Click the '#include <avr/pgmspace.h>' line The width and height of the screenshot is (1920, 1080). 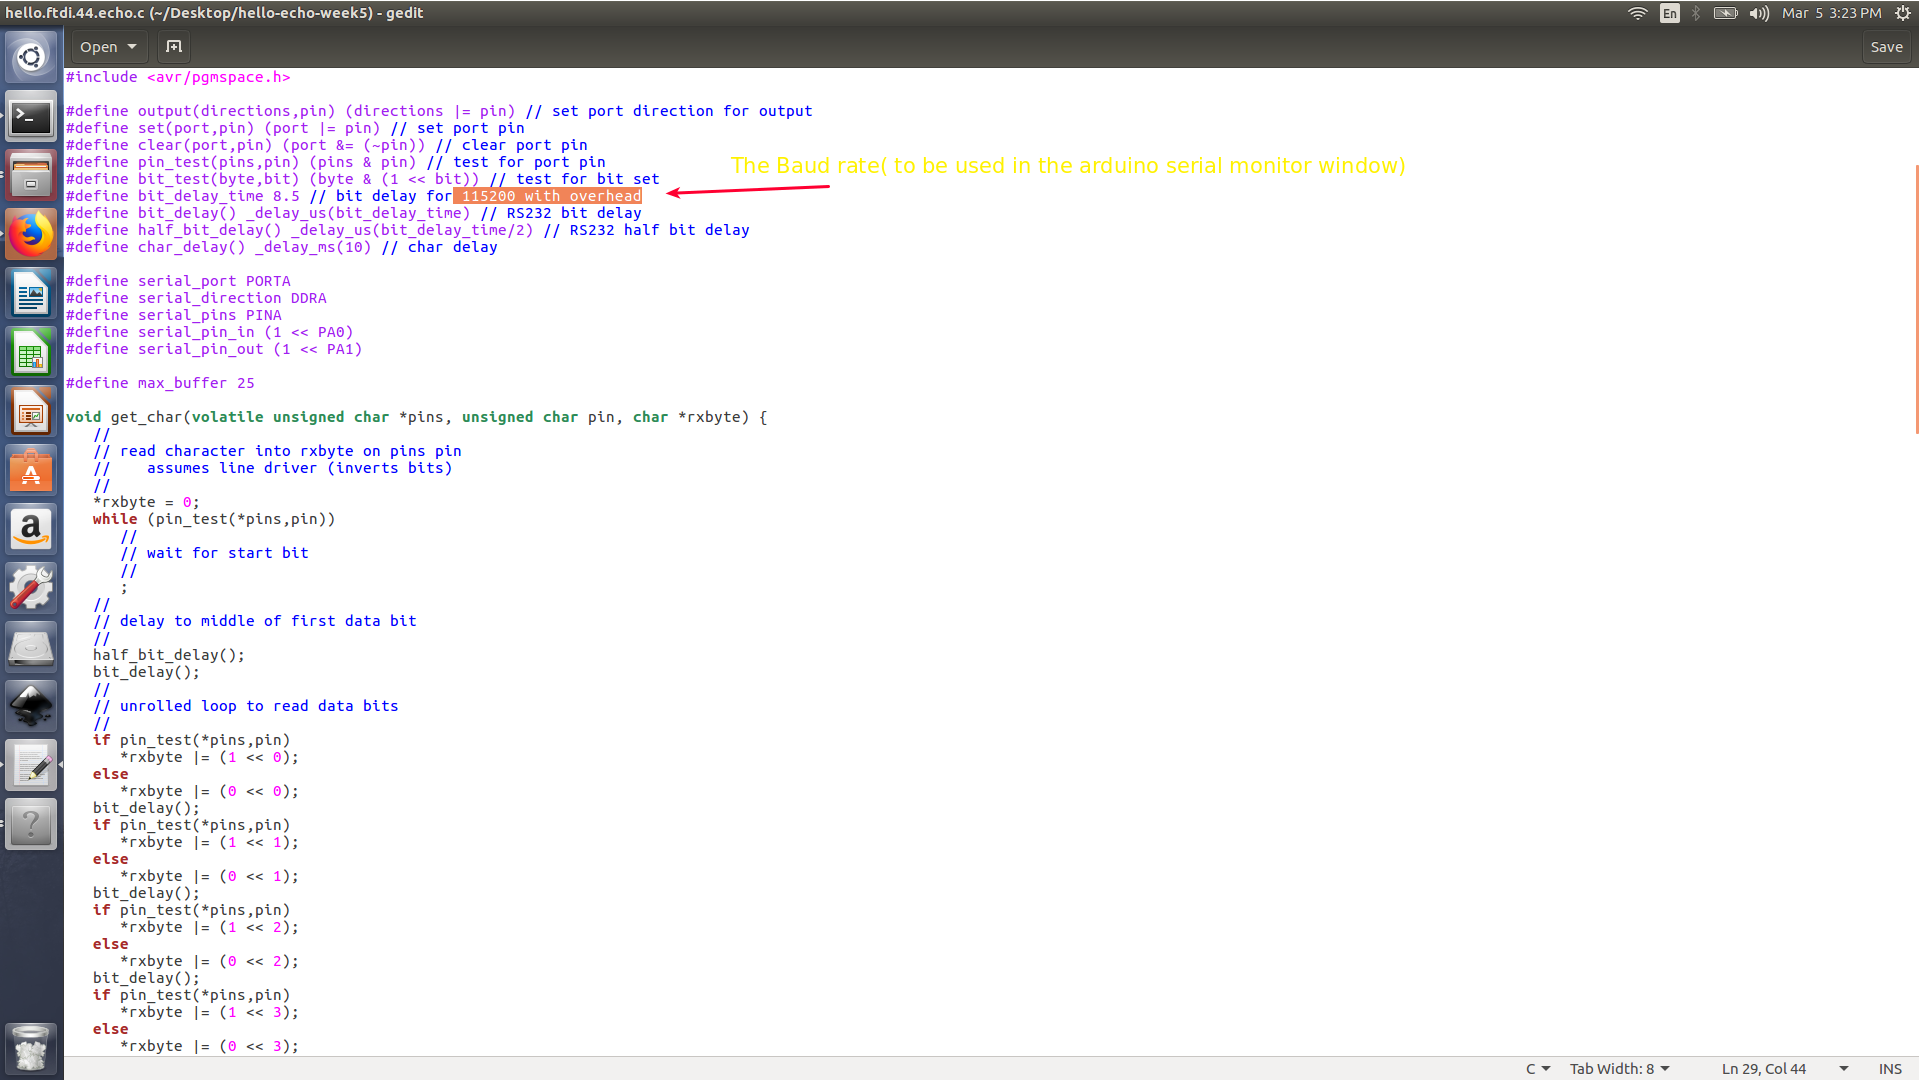point(178,77)
